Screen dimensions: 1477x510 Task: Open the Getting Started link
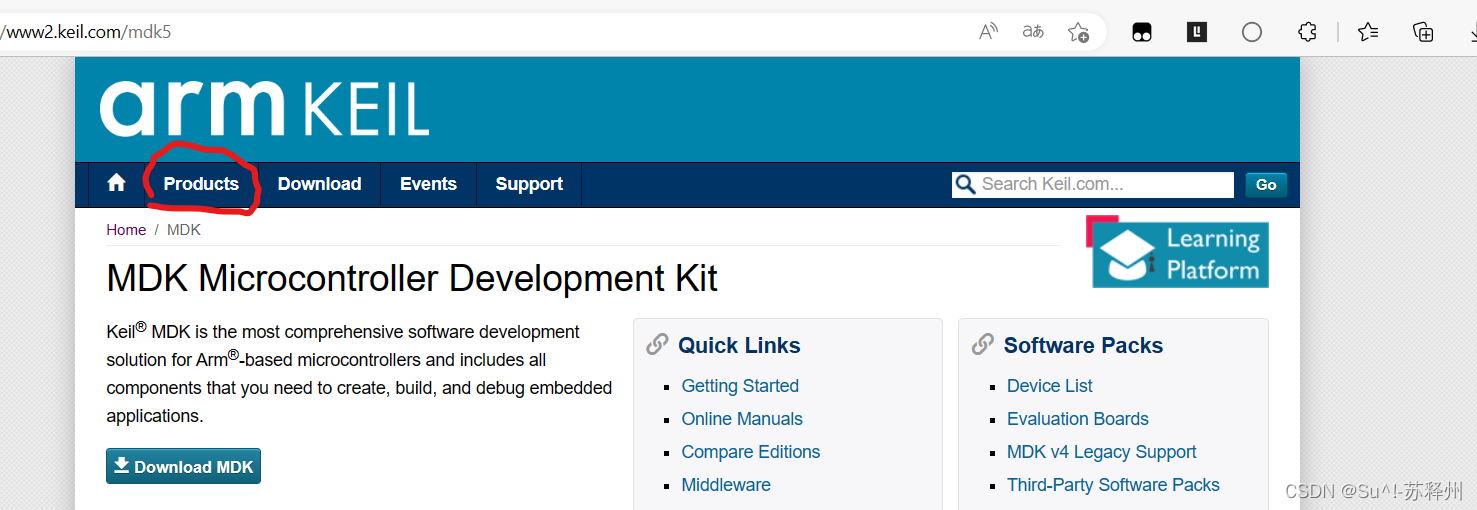(740, 386)
